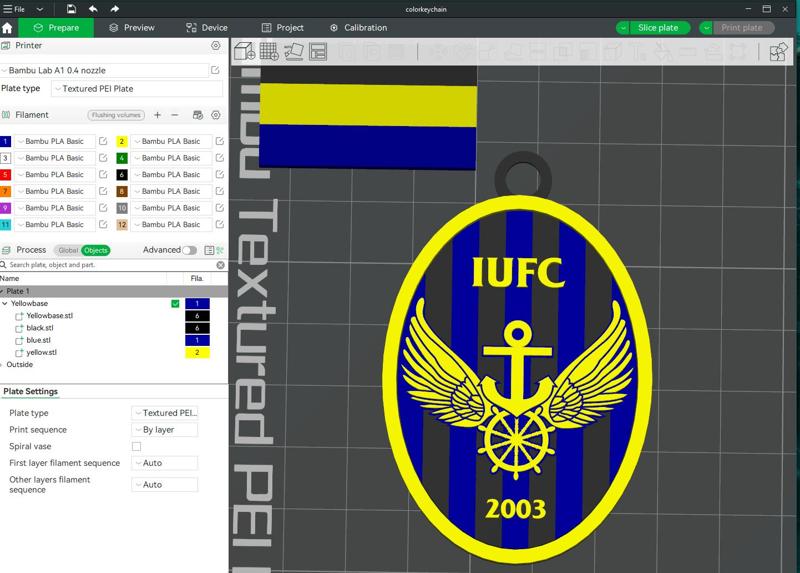Open Print sequence By layer dropdown
Image resolution: width=800 pixels, height=573 pixels.
(x=164, y=430)
